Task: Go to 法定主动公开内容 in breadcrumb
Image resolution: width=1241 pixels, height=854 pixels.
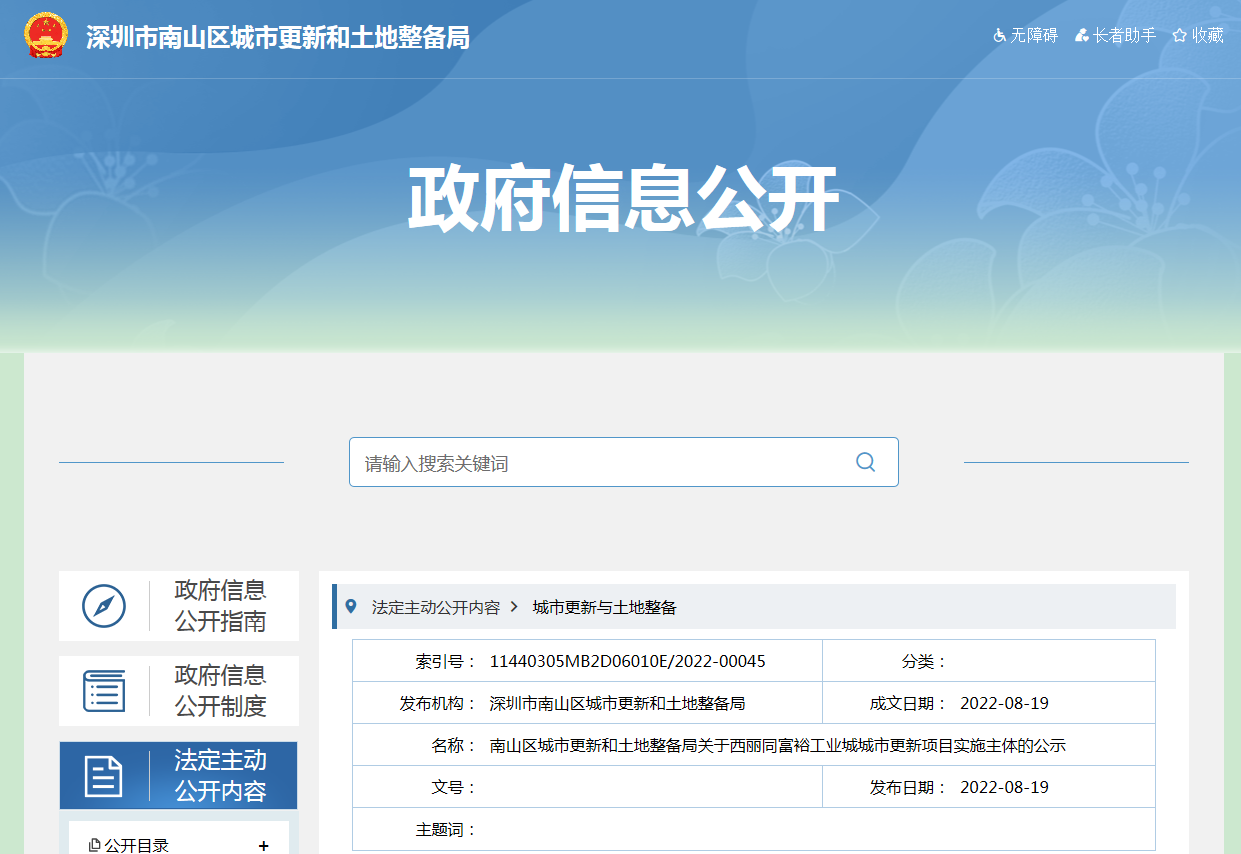Action: (x=435, y=608)
